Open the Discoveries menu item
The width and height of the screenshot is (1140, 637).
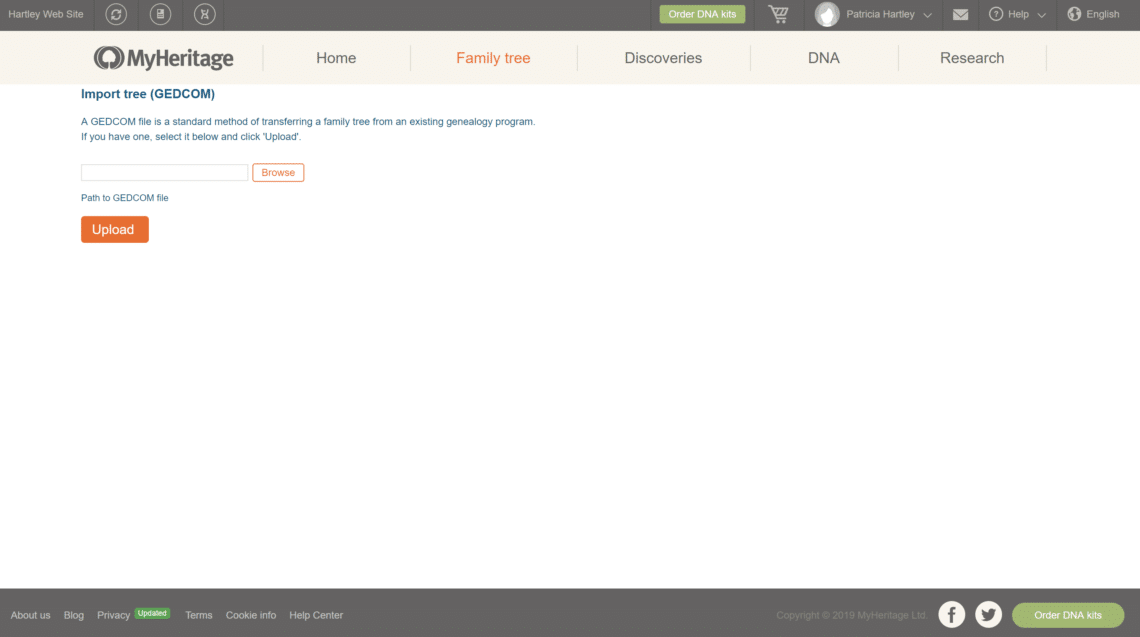[663, 58]
